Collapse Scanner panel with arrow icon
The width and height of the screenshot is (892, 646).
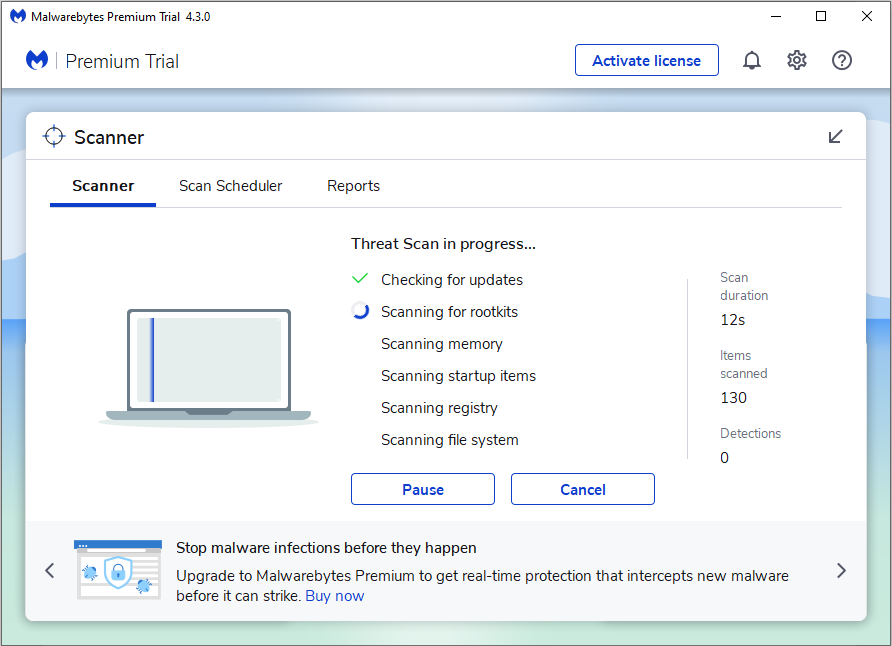835,136
